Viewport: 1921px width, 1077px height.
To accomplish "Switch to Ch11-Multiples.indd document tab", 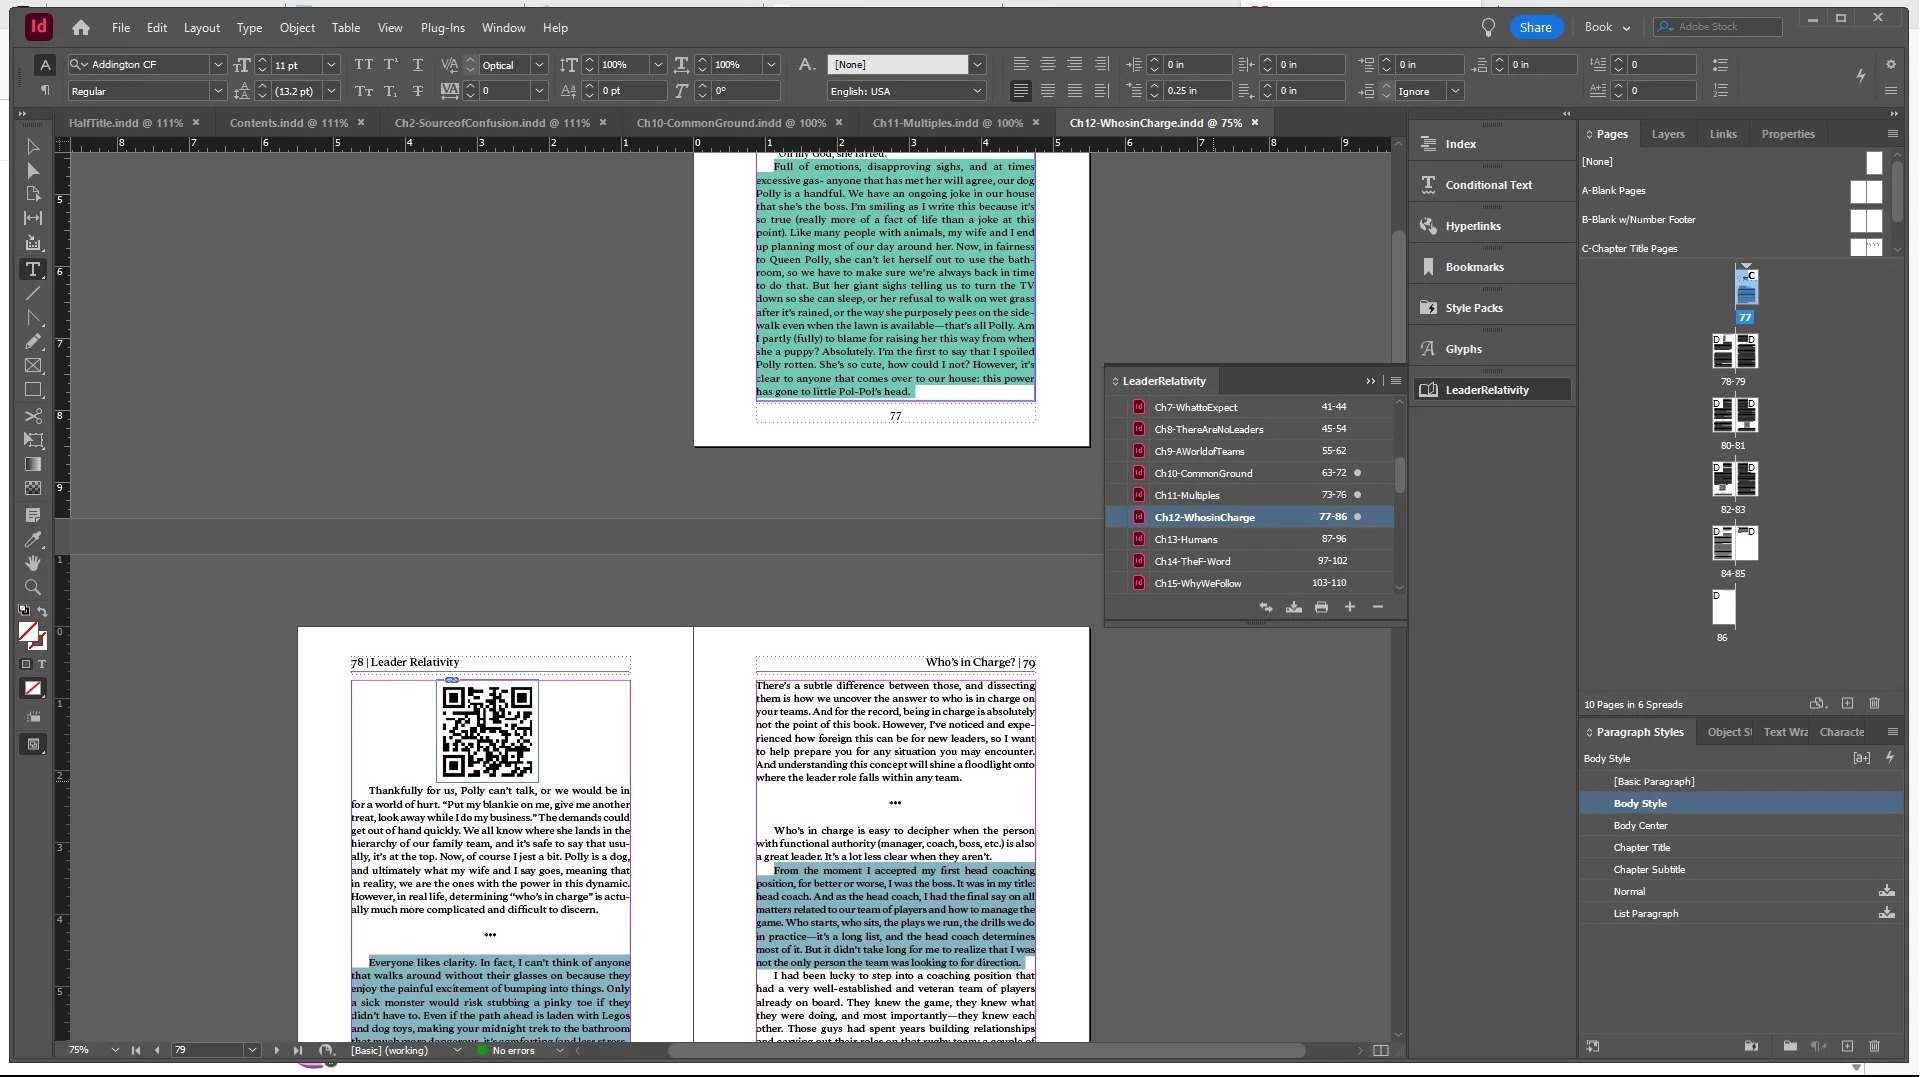I will tap(946, 123).
